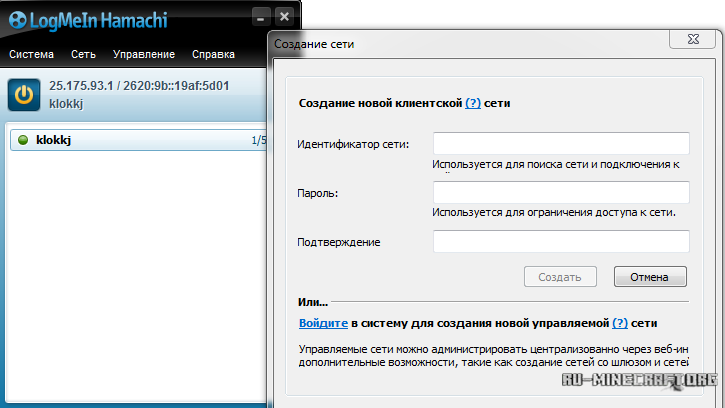Click the Отмена button
Image resolution: width=725 pixels, height=408 pixels.
[650, 277]
